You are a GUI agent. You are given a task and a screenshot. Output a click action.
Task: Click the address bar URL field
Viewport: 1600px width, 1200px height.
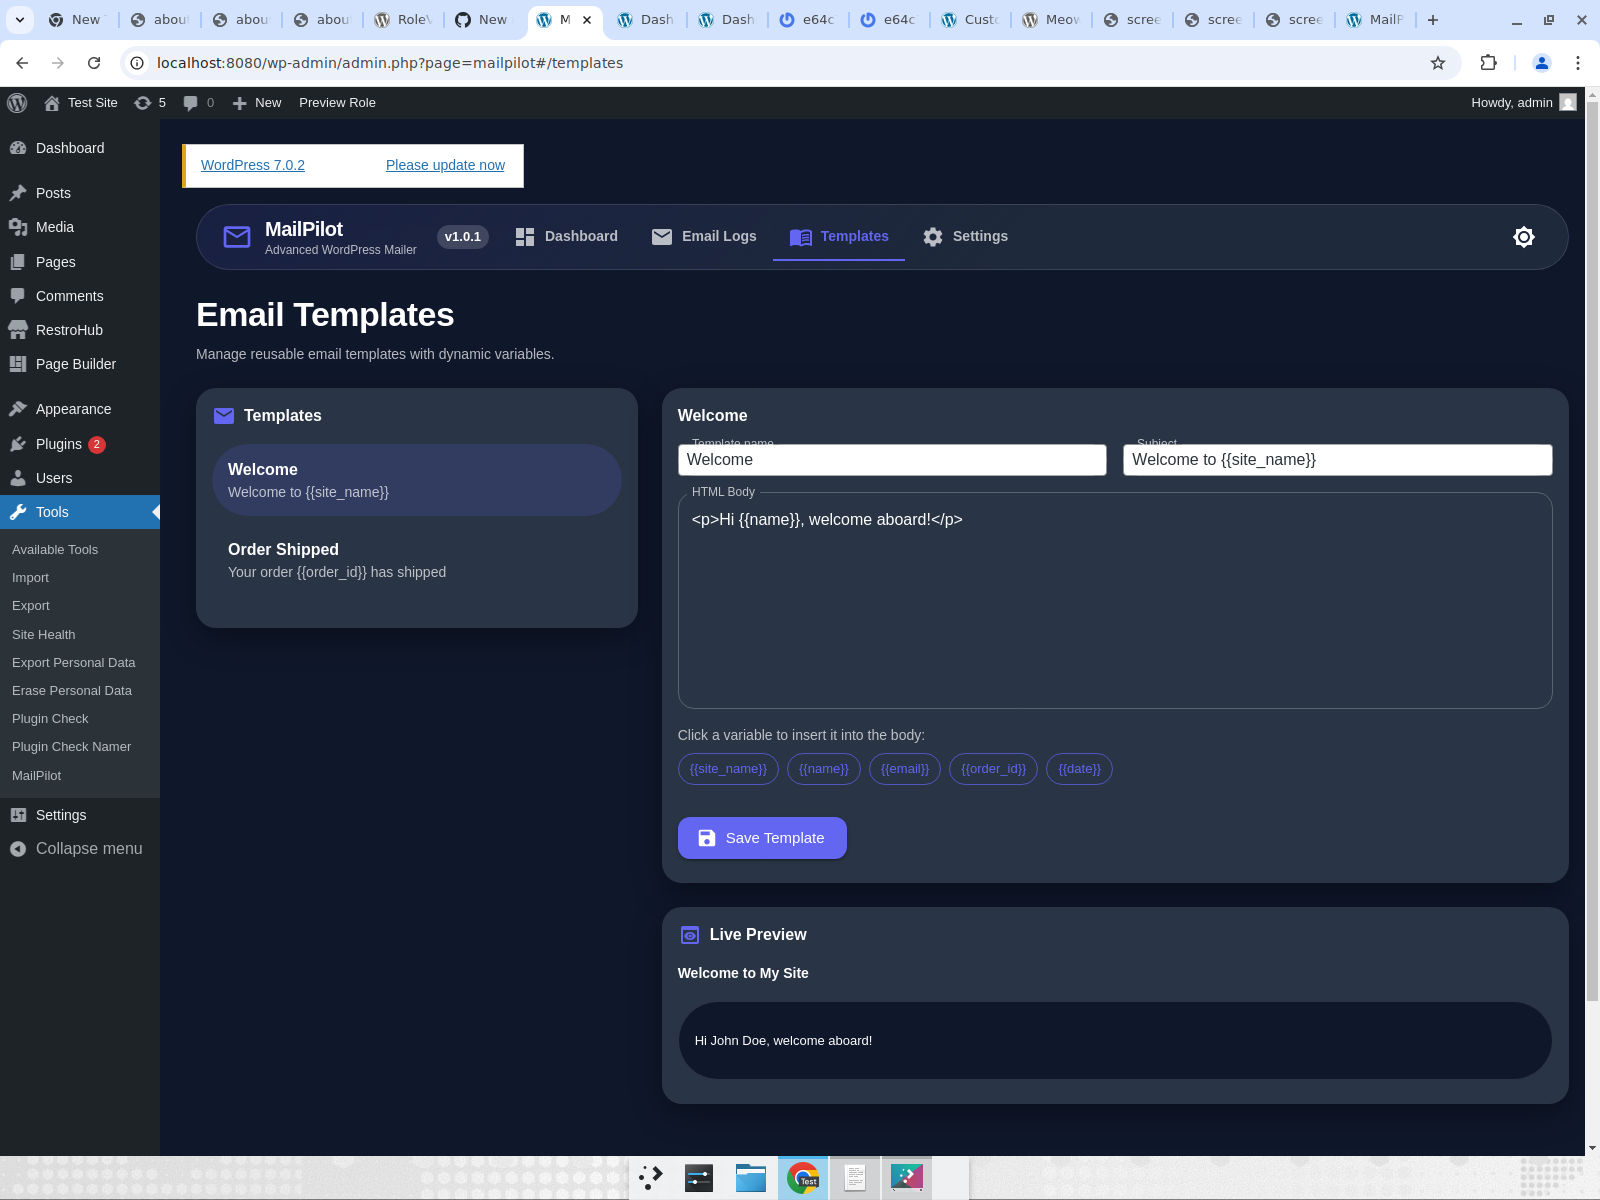coord(790,63)
